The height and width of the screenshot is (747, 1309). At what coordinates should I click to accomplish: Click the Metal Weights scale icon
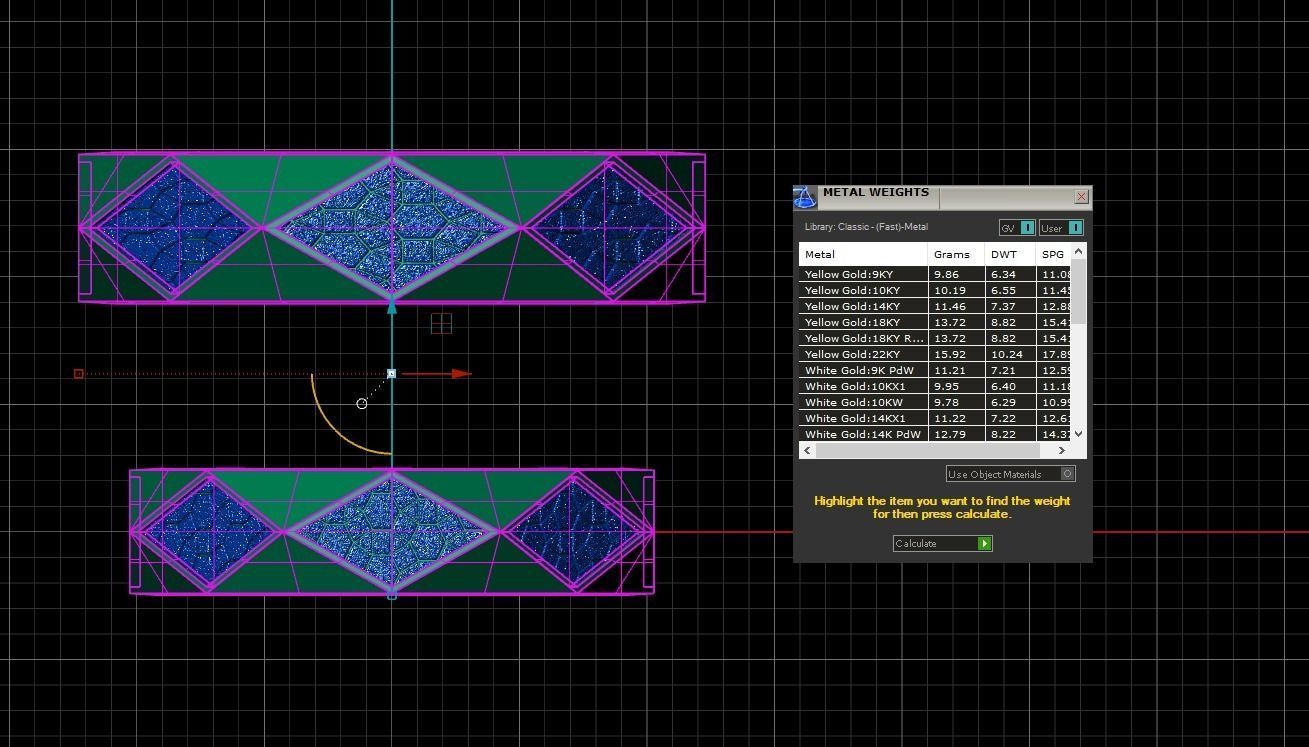pos(805,197)
